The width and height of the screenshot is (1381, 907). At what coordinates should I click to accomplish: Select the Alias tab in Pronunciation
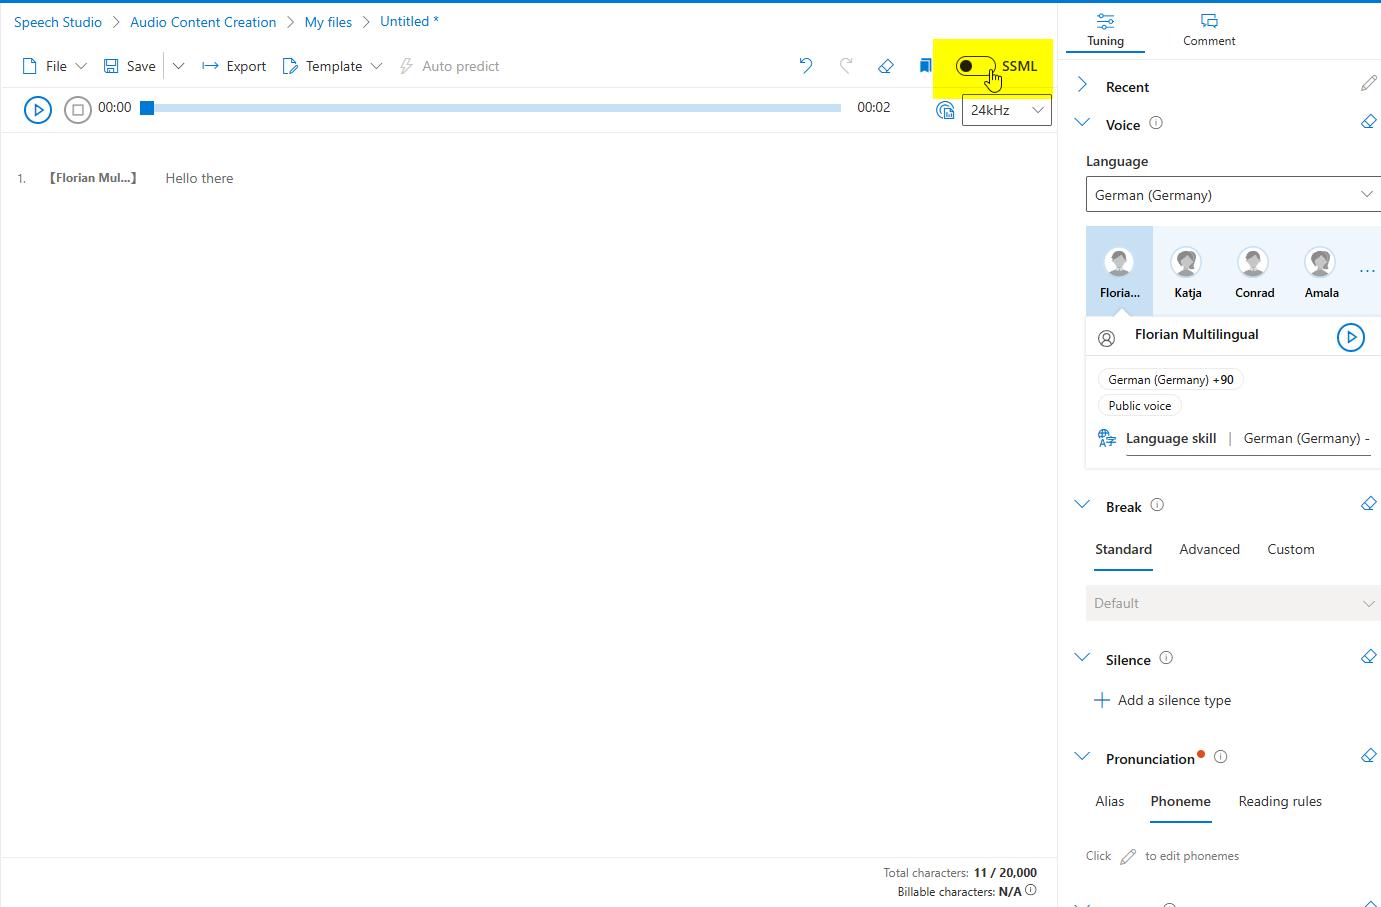[x=1109, y=801]
